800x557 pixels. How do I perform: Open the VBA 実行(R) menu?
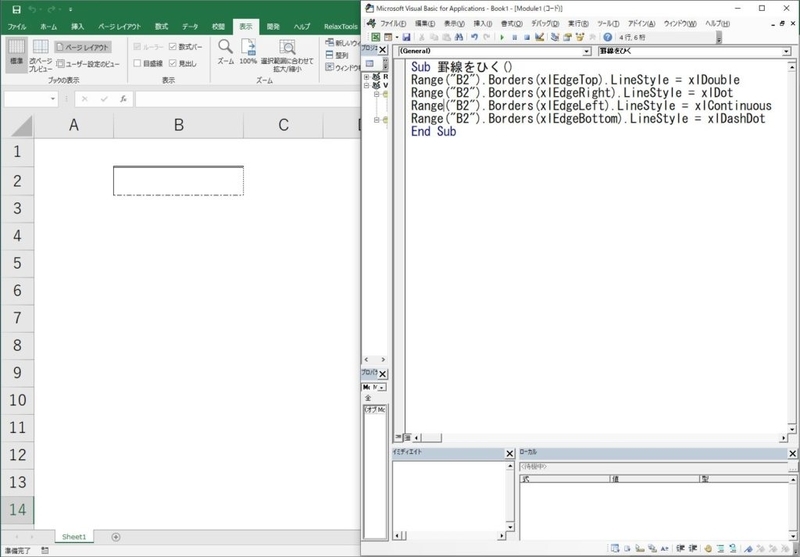coord(578,24)
